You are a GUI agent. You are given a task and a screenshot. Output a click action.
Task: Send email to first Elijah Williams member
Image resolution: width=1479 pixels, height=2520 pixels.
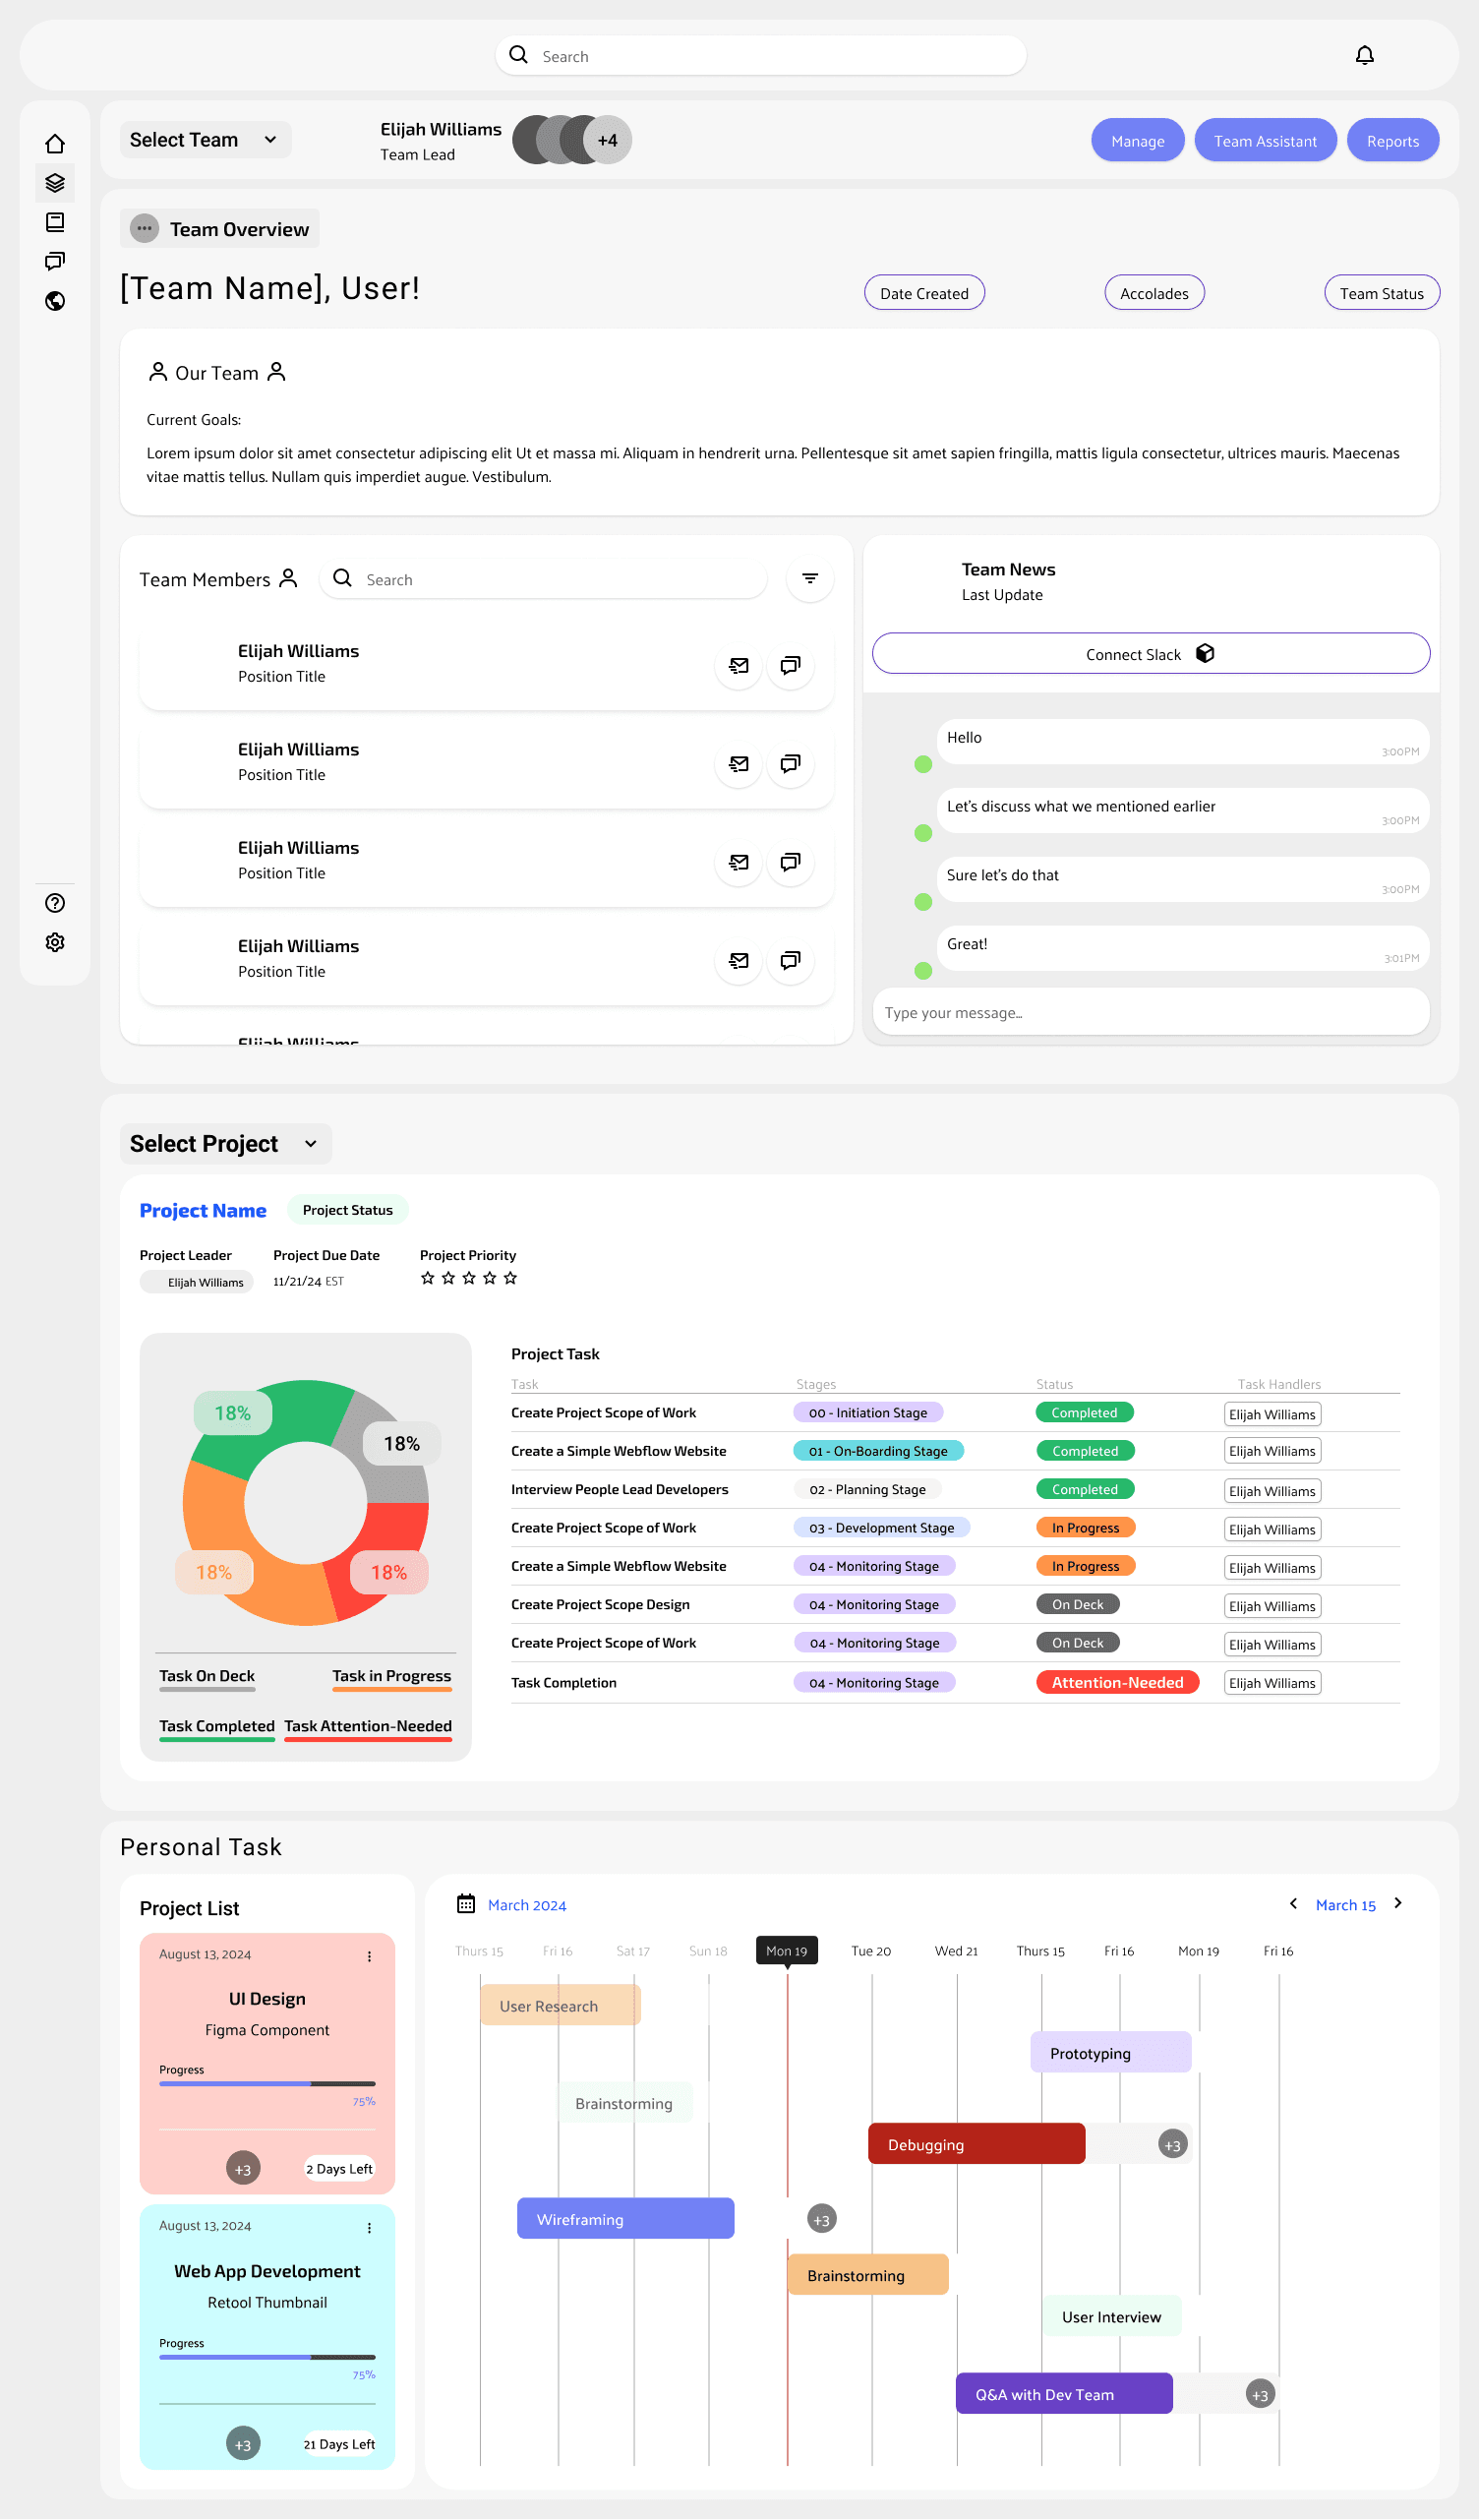(x=739, y=666)
